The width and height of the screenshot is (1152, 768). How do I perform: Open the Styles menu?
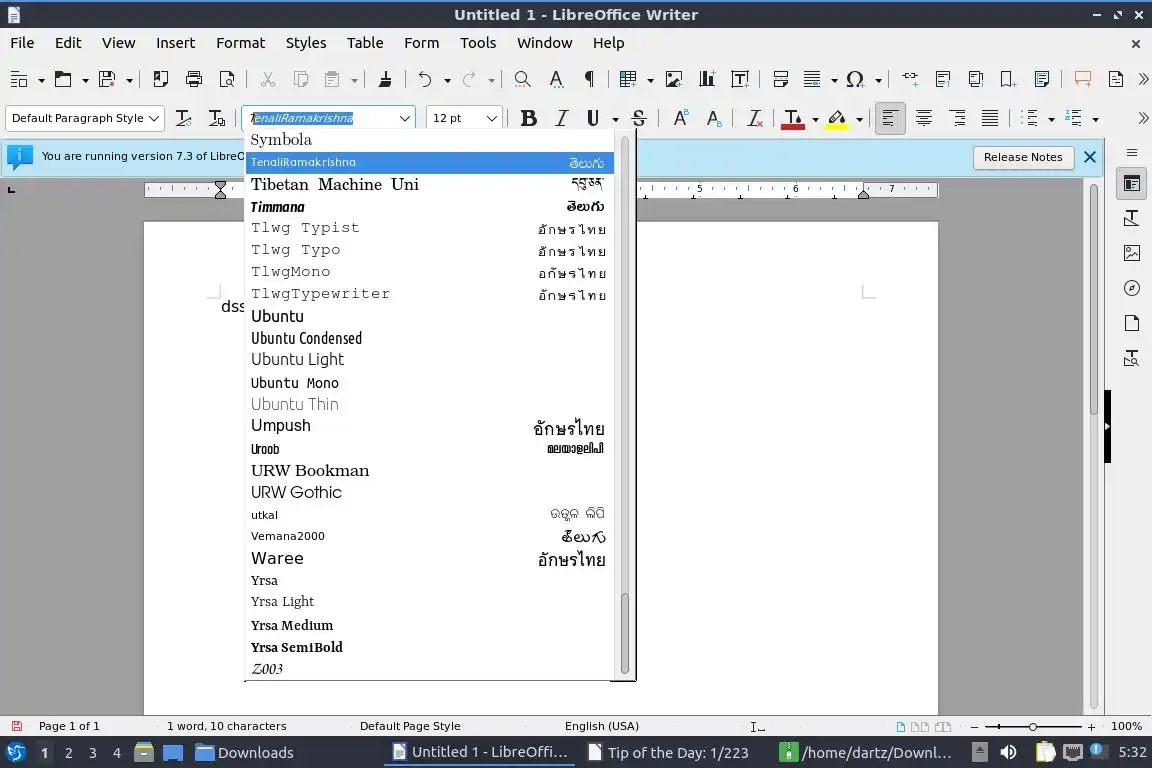point(306,43)
